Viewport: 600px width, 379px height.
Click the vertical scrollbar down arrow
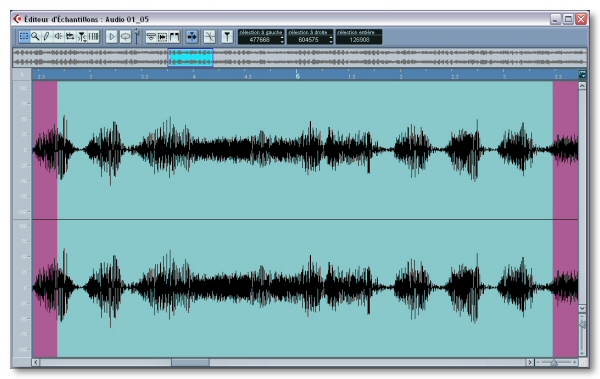pyautogui.click(x=582, y=308)
